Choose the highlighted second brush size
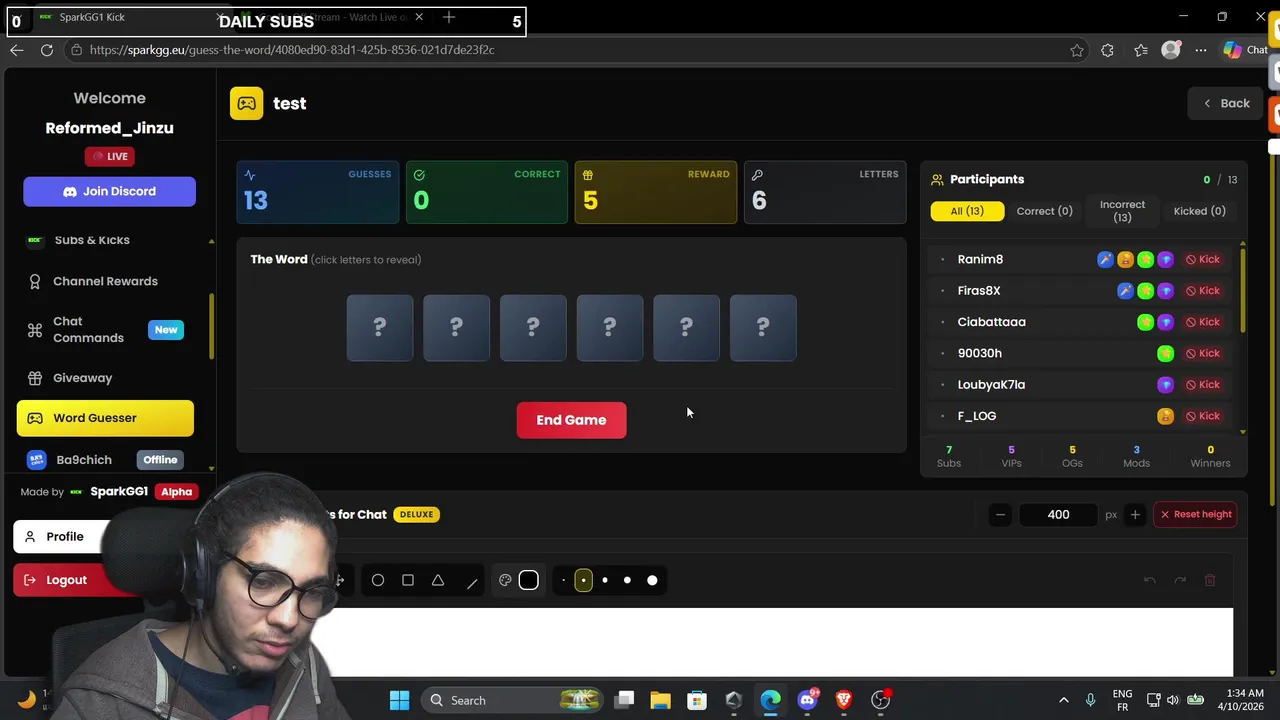The width and height of the screenshot is (1280, 720). coord(584,580)
